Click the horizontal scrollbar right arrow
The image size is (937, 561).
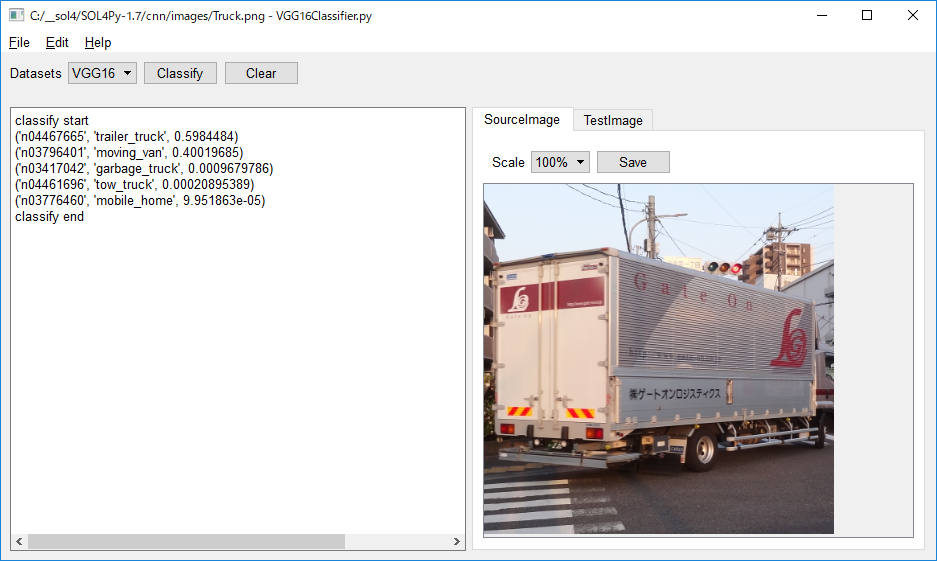click(457, 541)
